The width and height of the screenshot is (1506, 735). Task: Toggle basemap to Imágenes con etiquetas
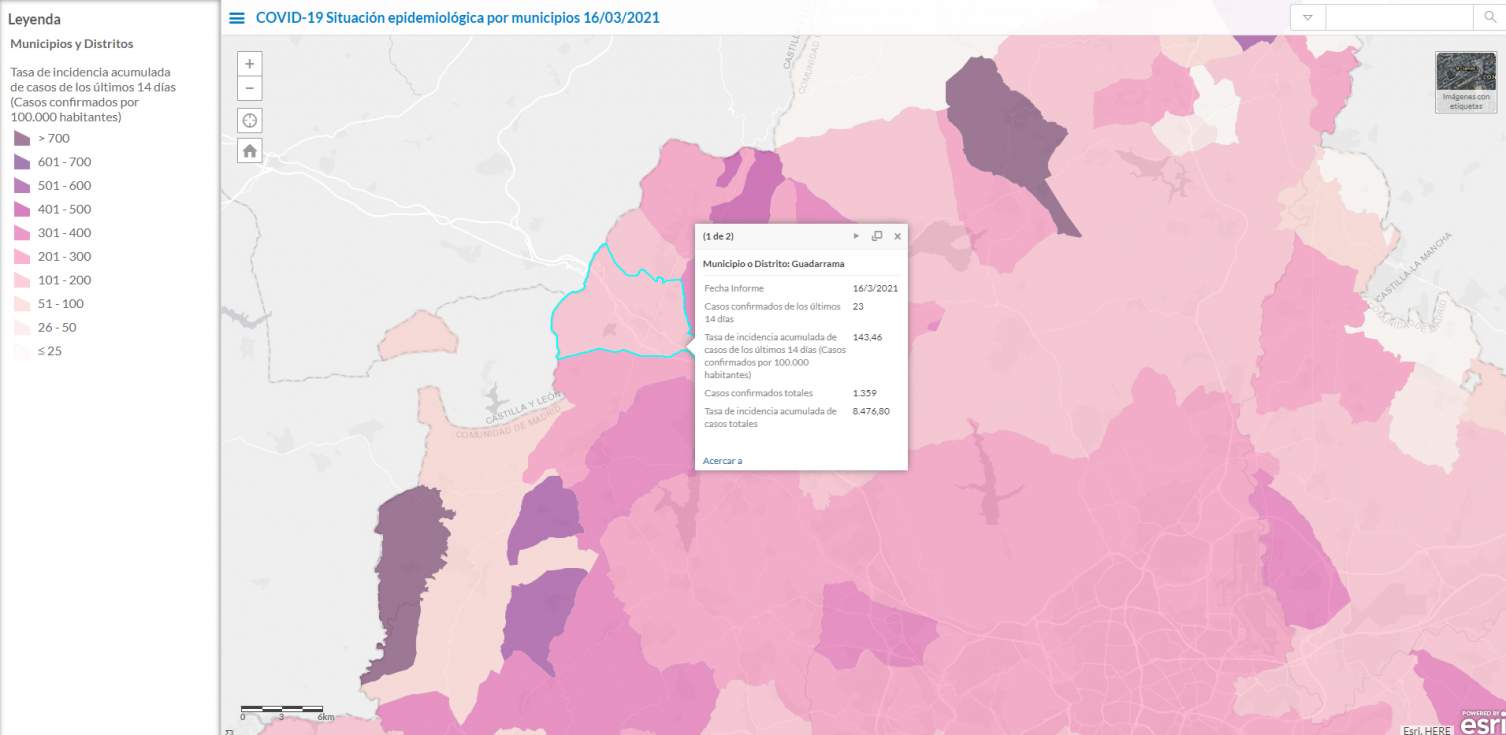1465,82
